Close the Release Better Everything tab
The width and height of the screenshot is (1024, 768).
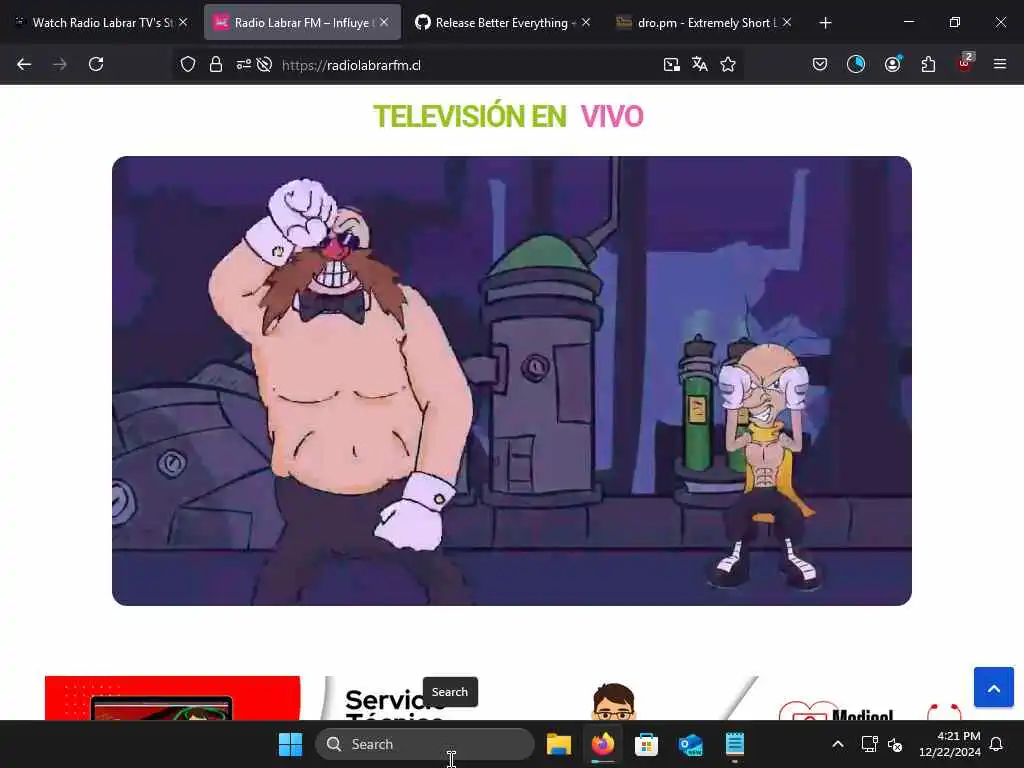click(x=586, y=23)
